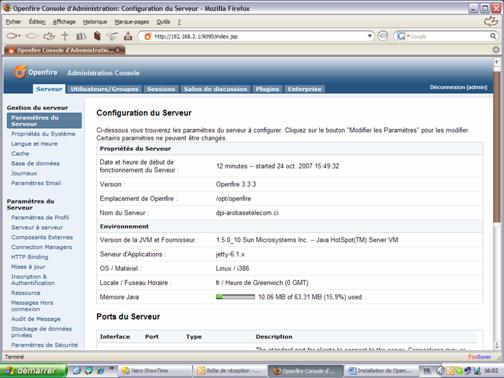Select the Serveur tab
The image size is (504, 378).
point(49,89)
